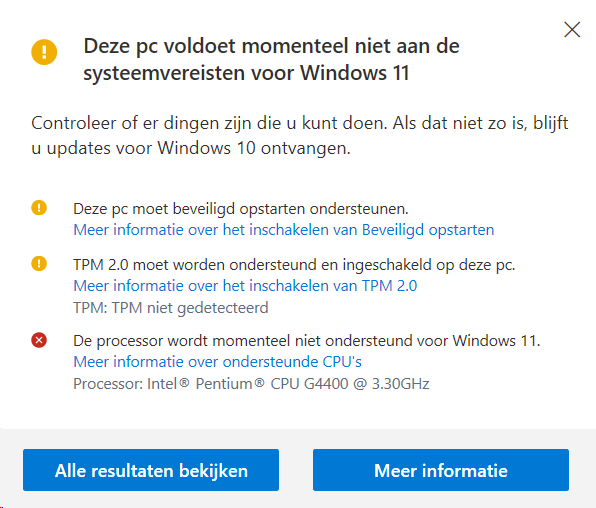596x508 pixels.
Task: Click the Alle resultaten bekijken button
Action: (151, 470)
